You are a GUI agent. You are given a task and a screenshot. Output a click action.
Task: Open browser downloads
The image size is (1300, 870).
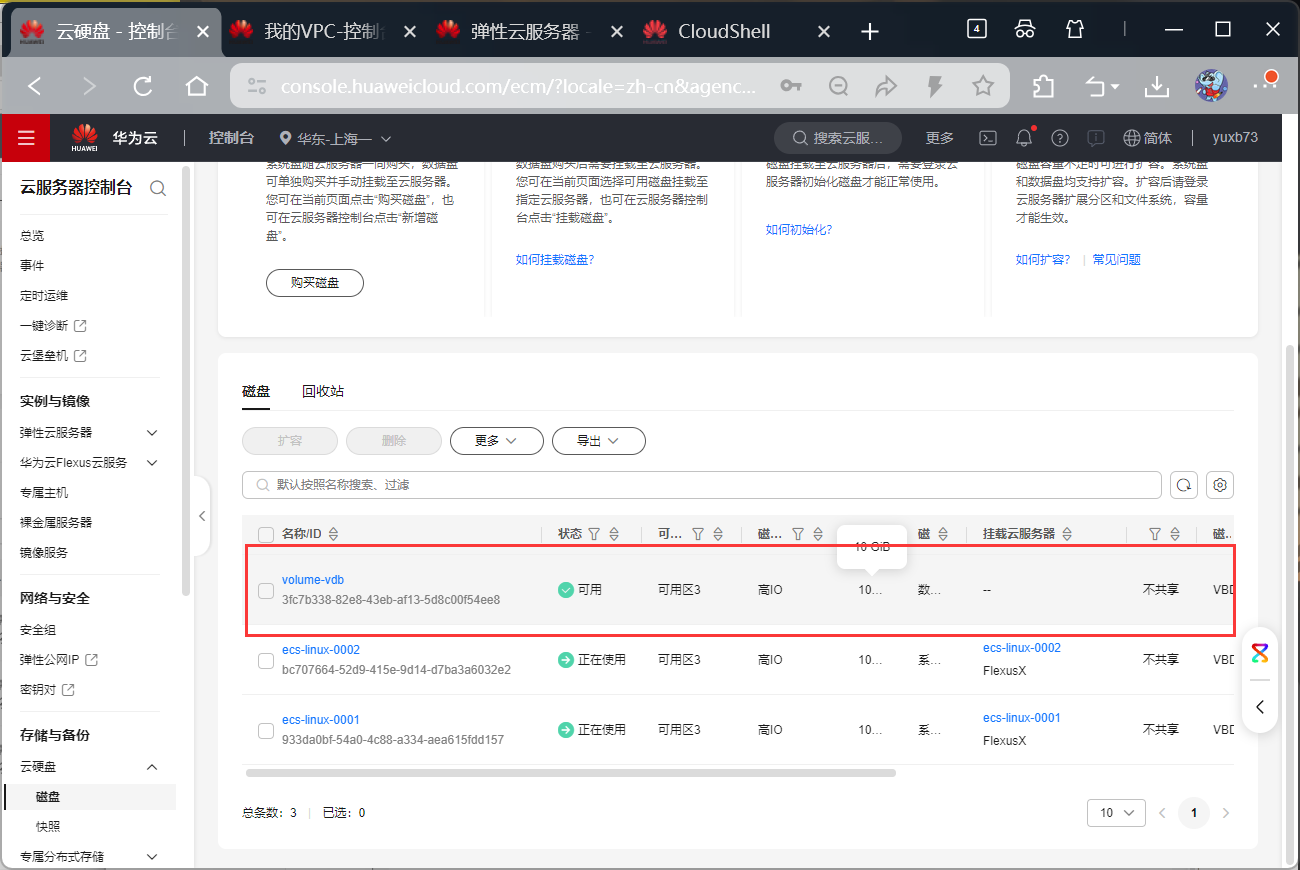(x=1157, y=87)
